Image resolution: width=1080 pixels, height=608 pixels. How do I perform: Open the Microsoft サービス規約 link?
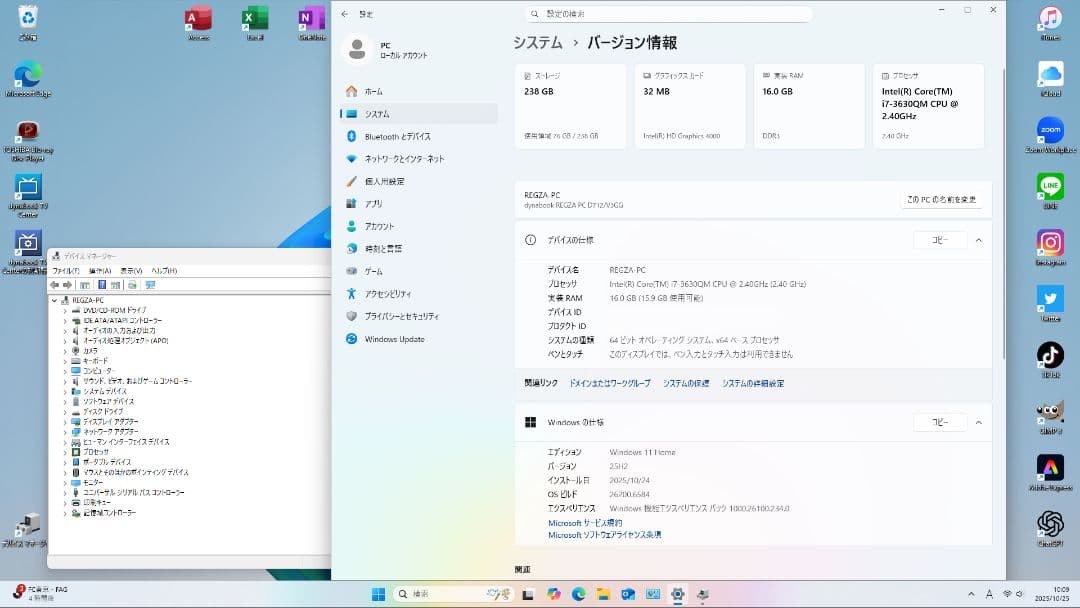(x=586, y=523)
